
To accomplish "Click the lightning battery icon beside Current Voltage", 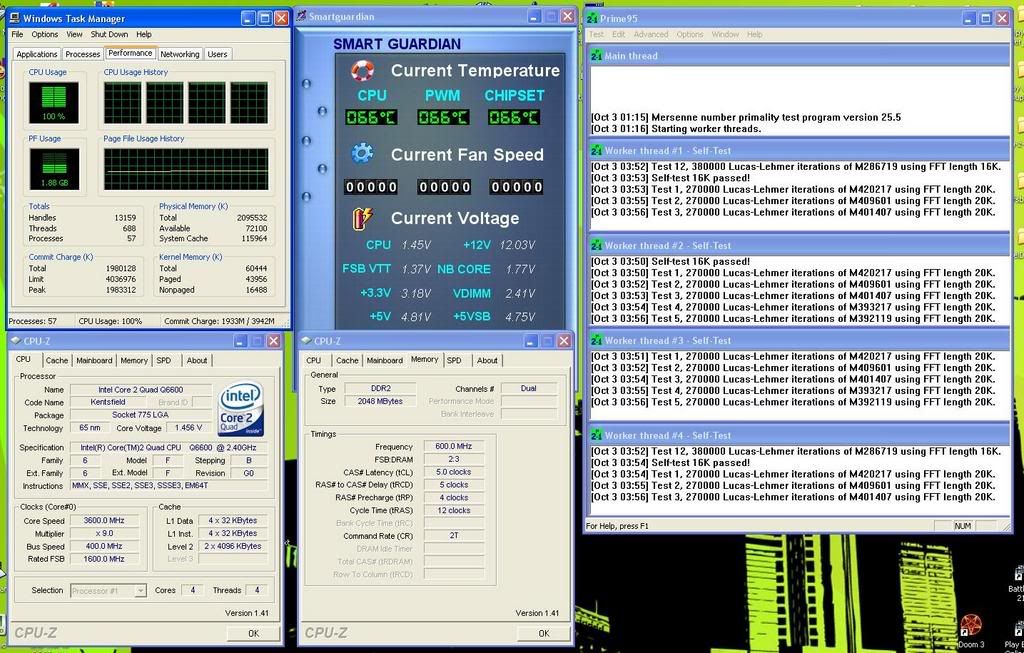I will (362, 218).
